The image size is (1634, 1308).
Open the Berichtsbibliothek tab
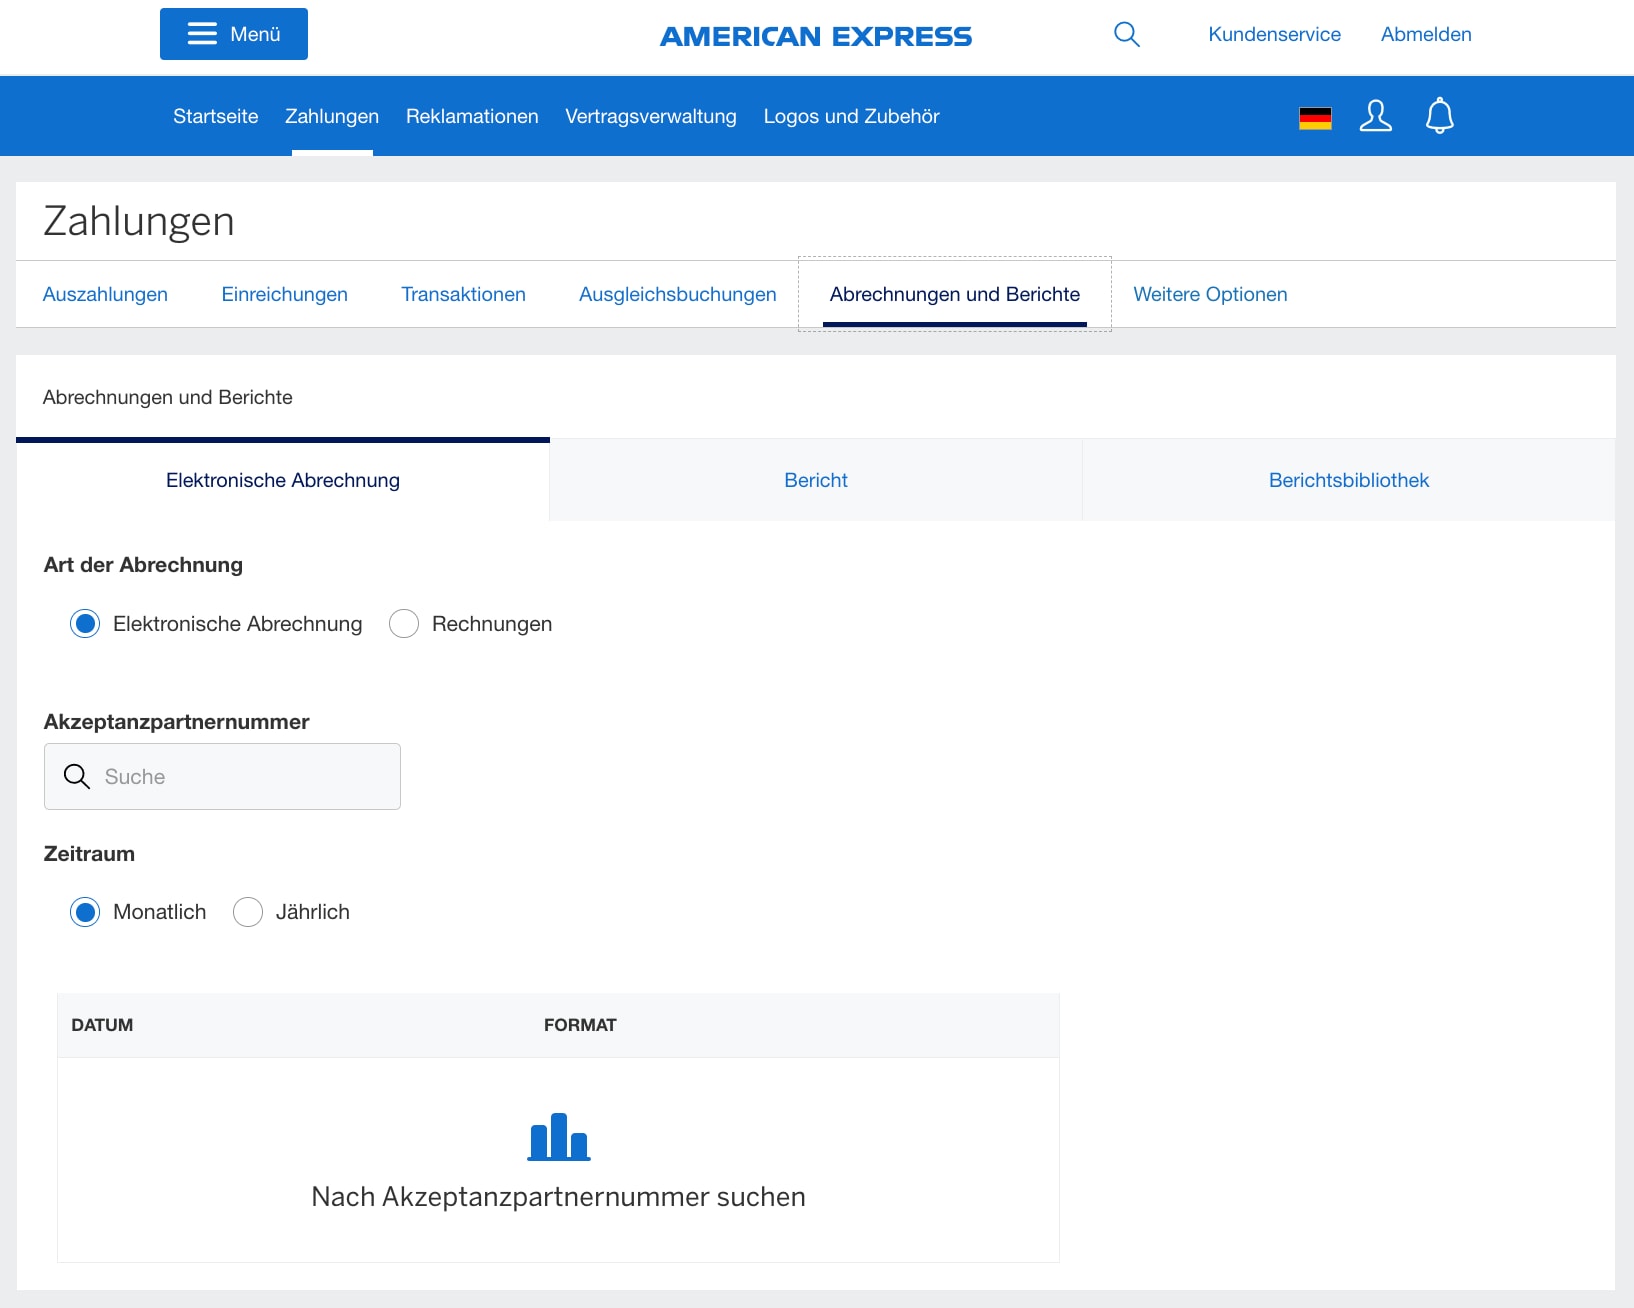click(x=1348, y=480)
